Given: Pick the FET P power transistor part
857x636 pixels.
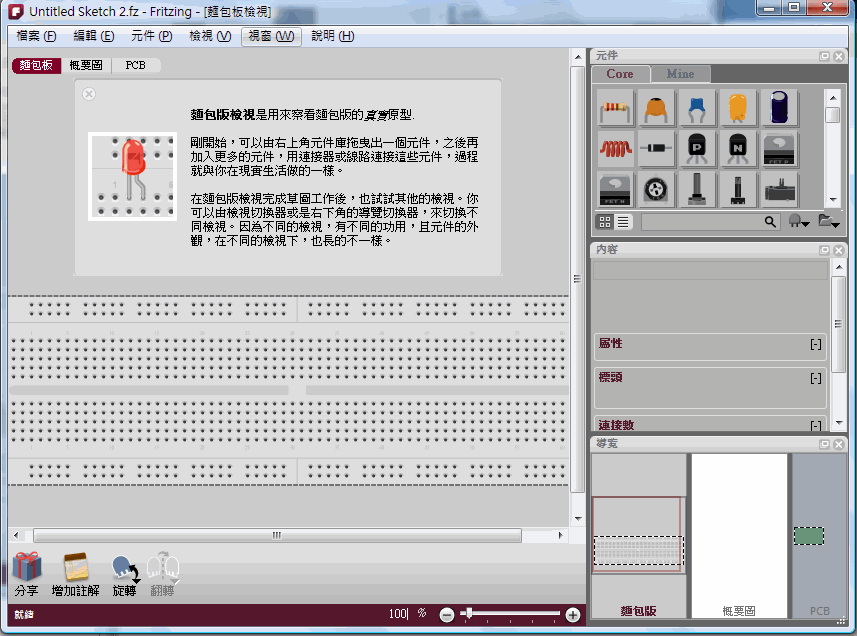Looking at the screenshot, I should (x=779, y=149).
